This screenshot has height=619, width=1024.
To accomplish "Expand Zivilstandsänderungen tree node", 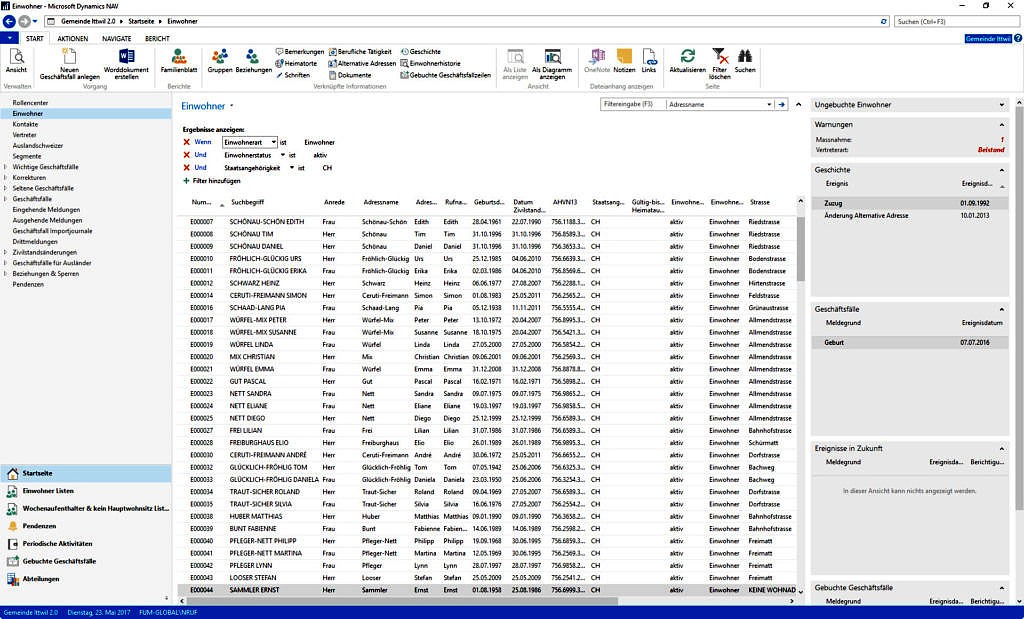I will pos(6,252).
